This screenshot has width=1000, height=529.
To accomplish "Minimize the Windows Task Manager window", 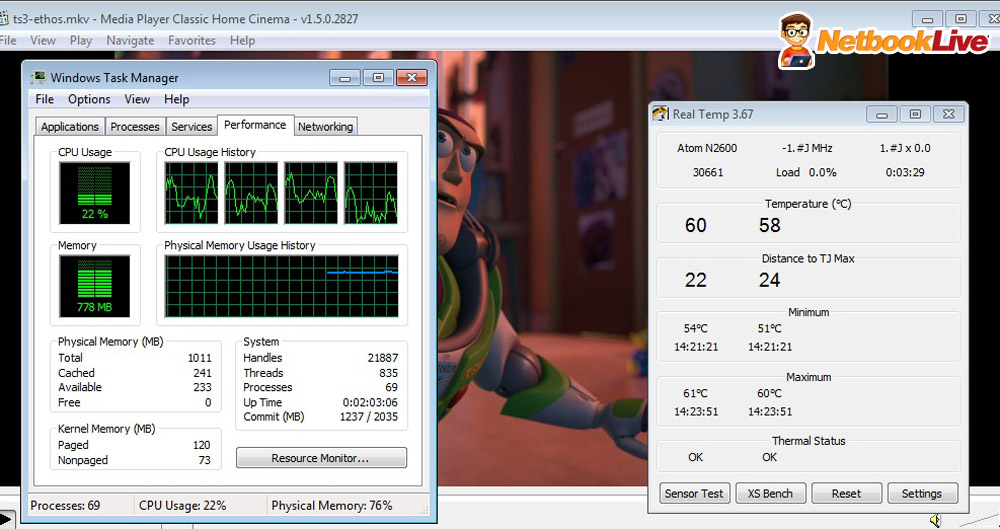I will pos(345,78).
